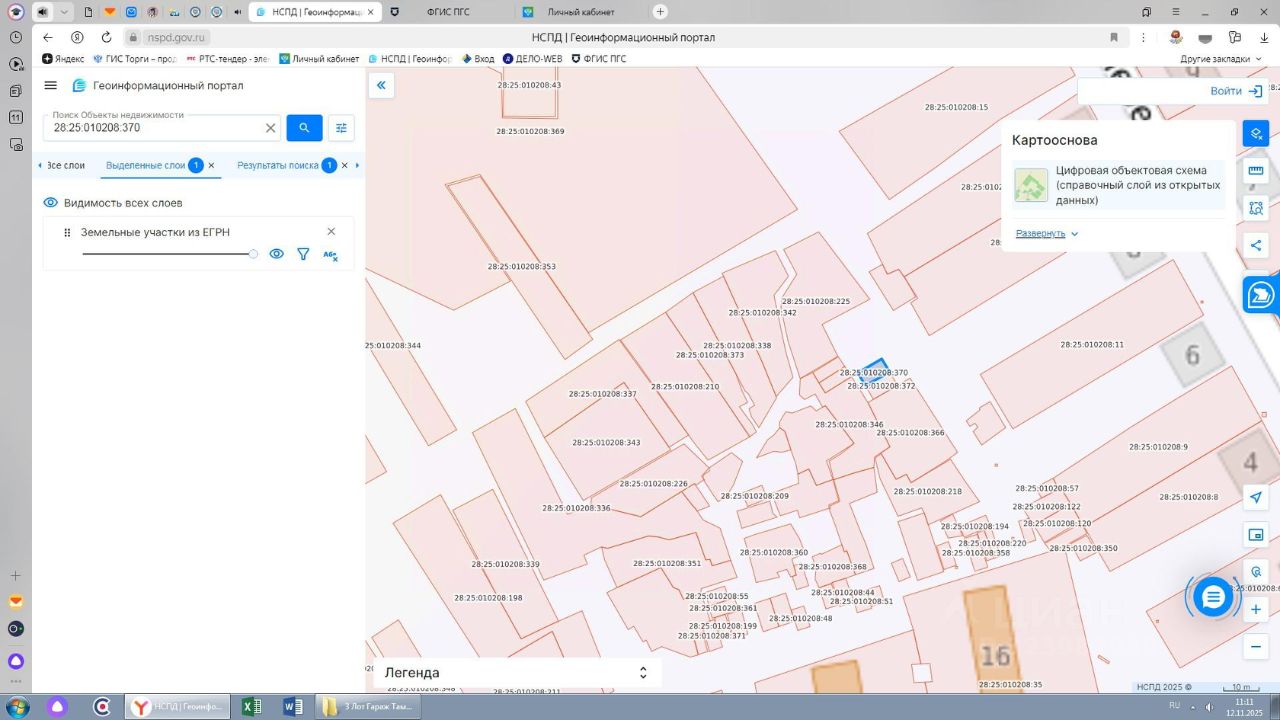This screenshot has width=1280, height=720.
Task: Open advanced search filter settings
Action: click(341, 128)
